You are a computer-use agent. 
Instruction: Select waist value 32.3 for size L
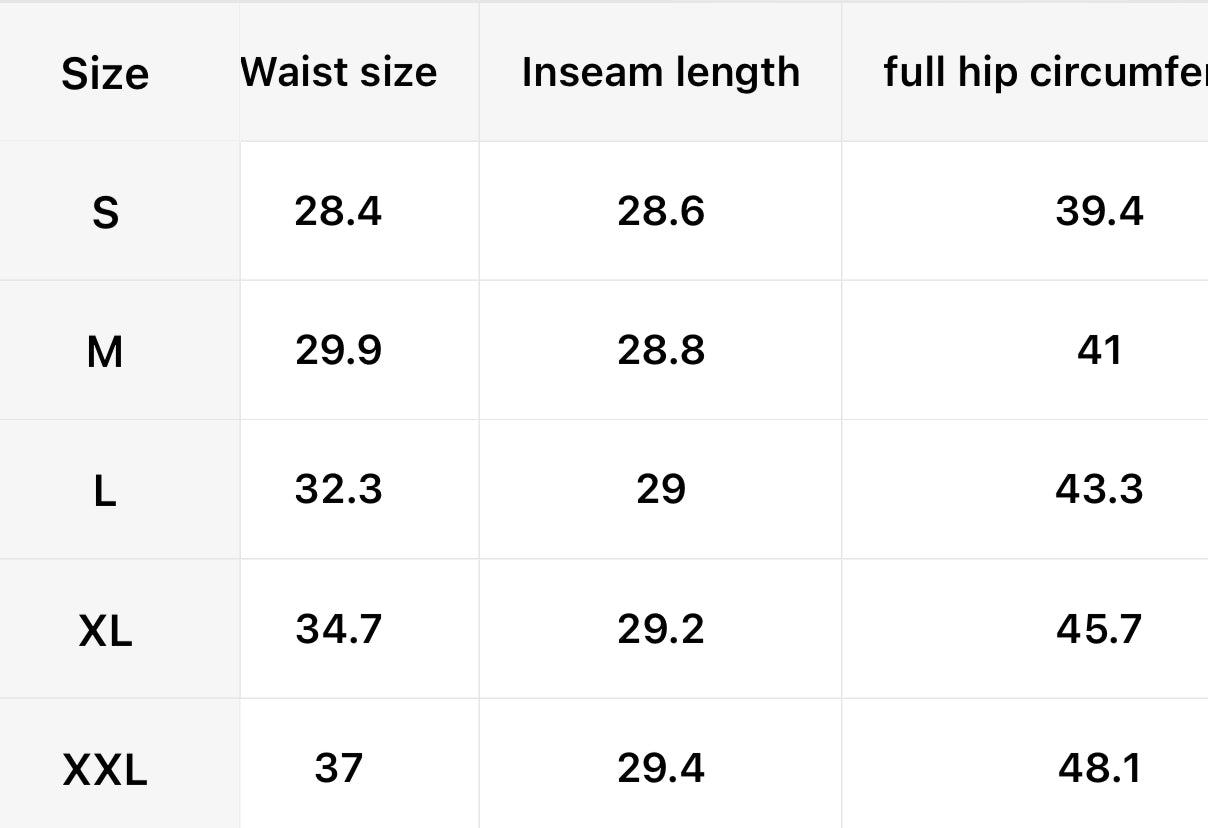click(338, 489)
